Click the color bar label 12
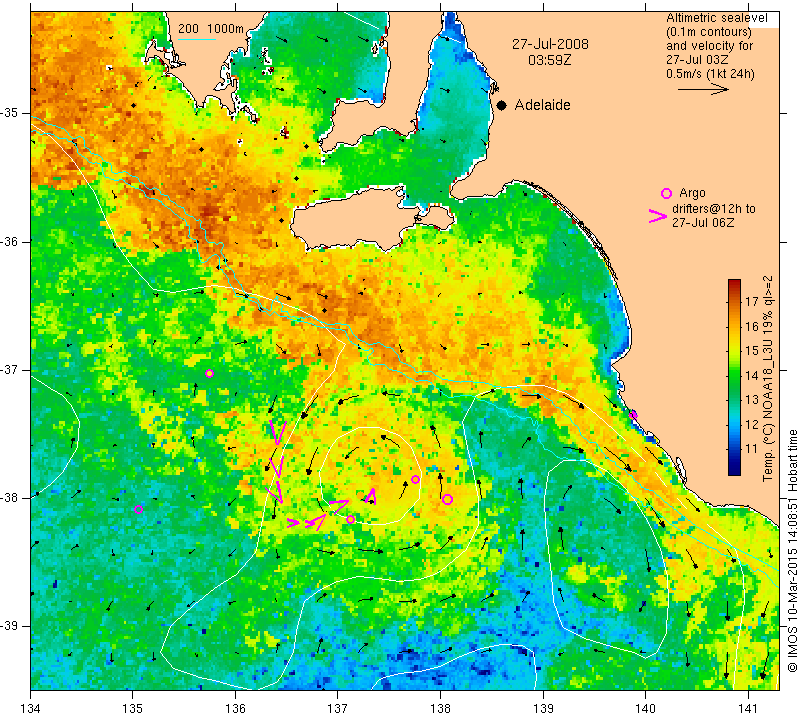 [752, 424]
